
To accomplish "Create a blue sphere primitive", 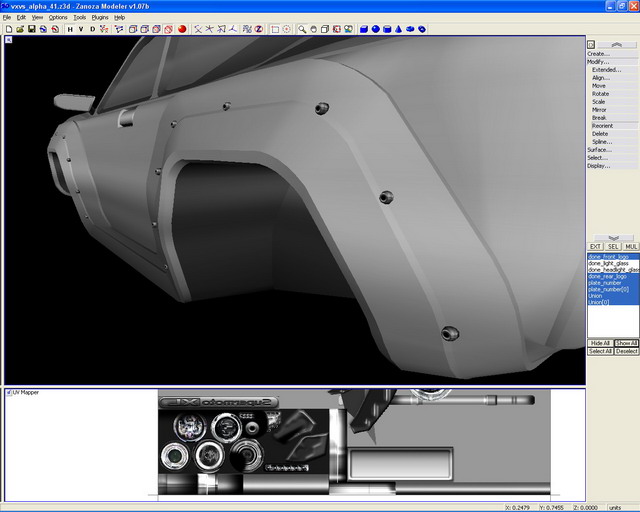I will click(x=376, y=29).
